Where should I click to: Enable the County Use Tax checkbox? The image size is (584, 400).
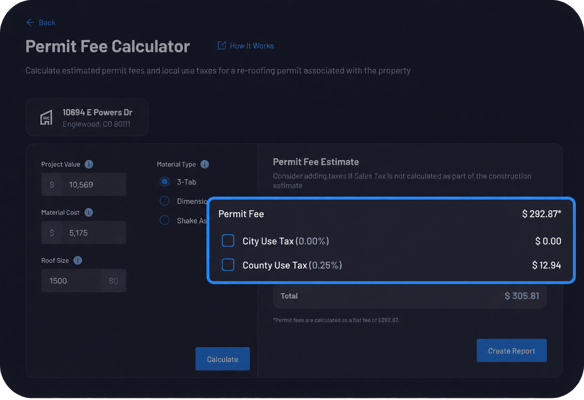[x=228, y=265]
